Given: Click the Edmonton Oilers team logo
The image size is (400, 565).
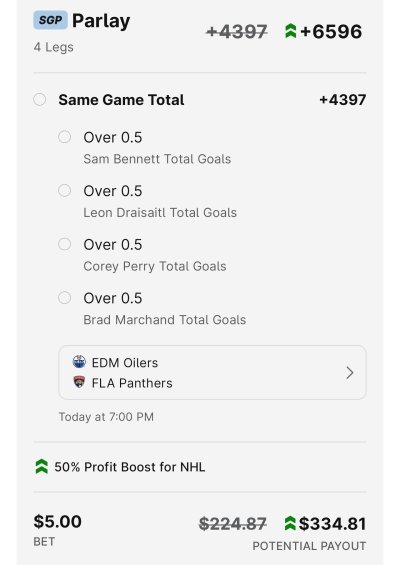Looking at the screenshot, I should (x=79, y=361).
